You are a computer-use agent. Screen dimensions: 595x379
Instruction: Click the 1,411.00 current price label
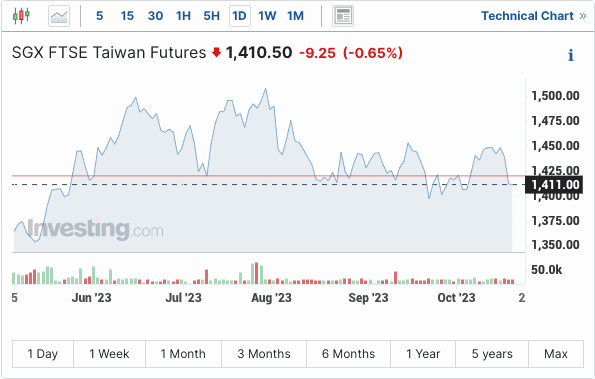(555, 185)
